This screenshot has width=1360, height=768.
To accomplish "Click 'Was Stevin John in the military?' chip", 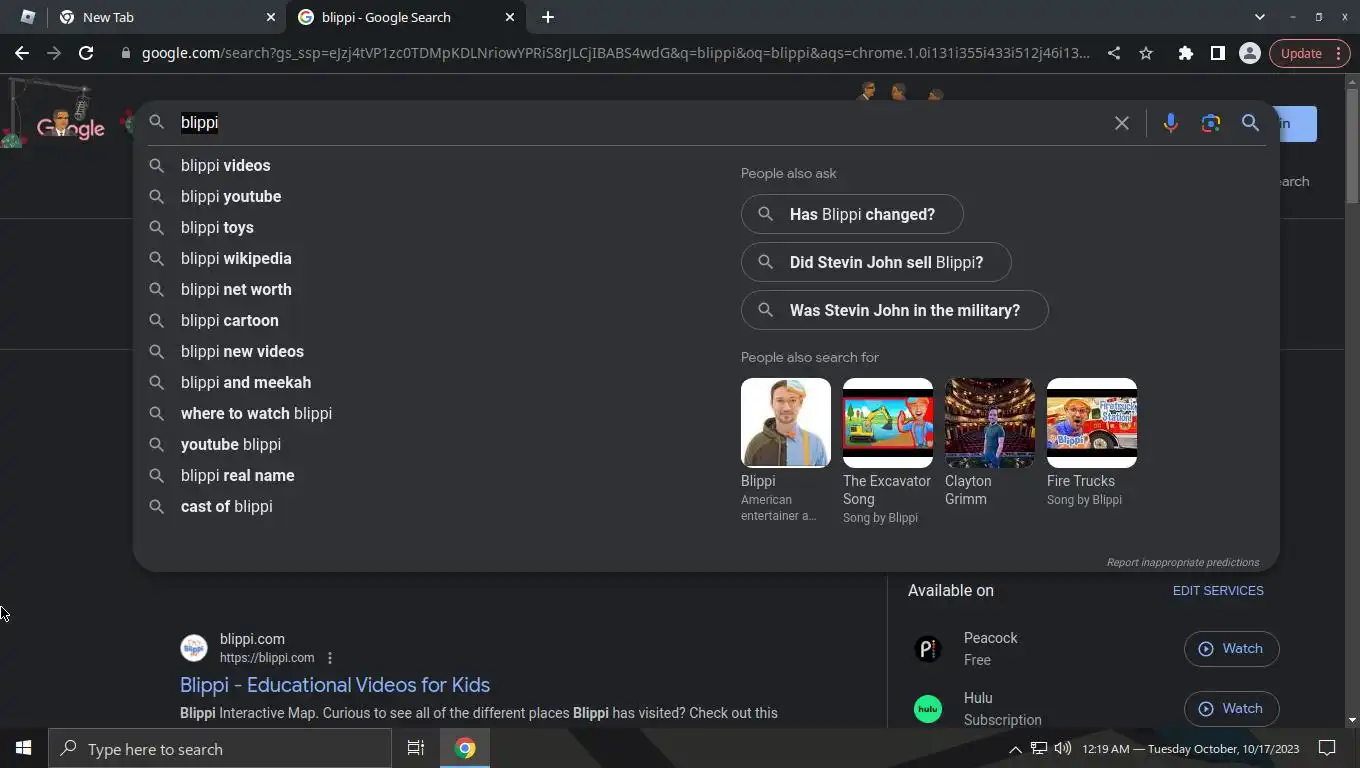I will coord(895,310).
